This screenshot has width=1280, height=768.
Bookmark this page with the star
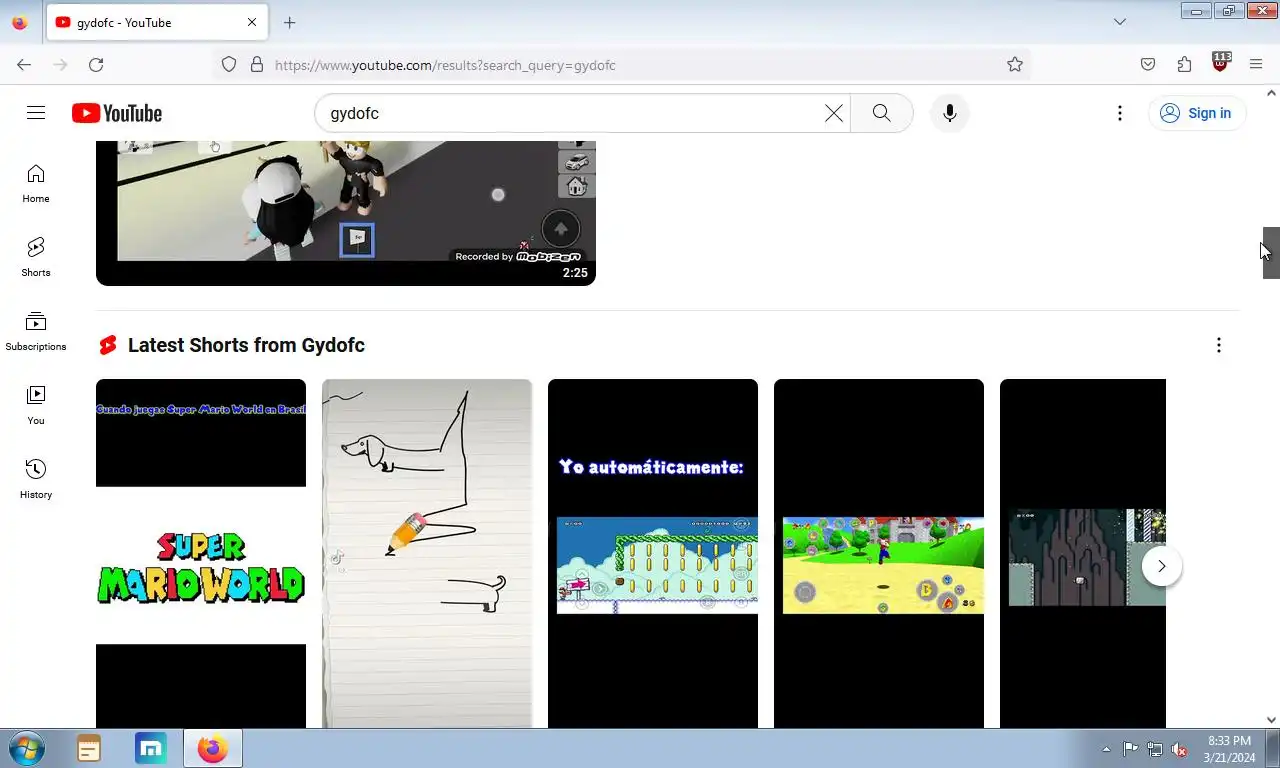click(1015, 64)
